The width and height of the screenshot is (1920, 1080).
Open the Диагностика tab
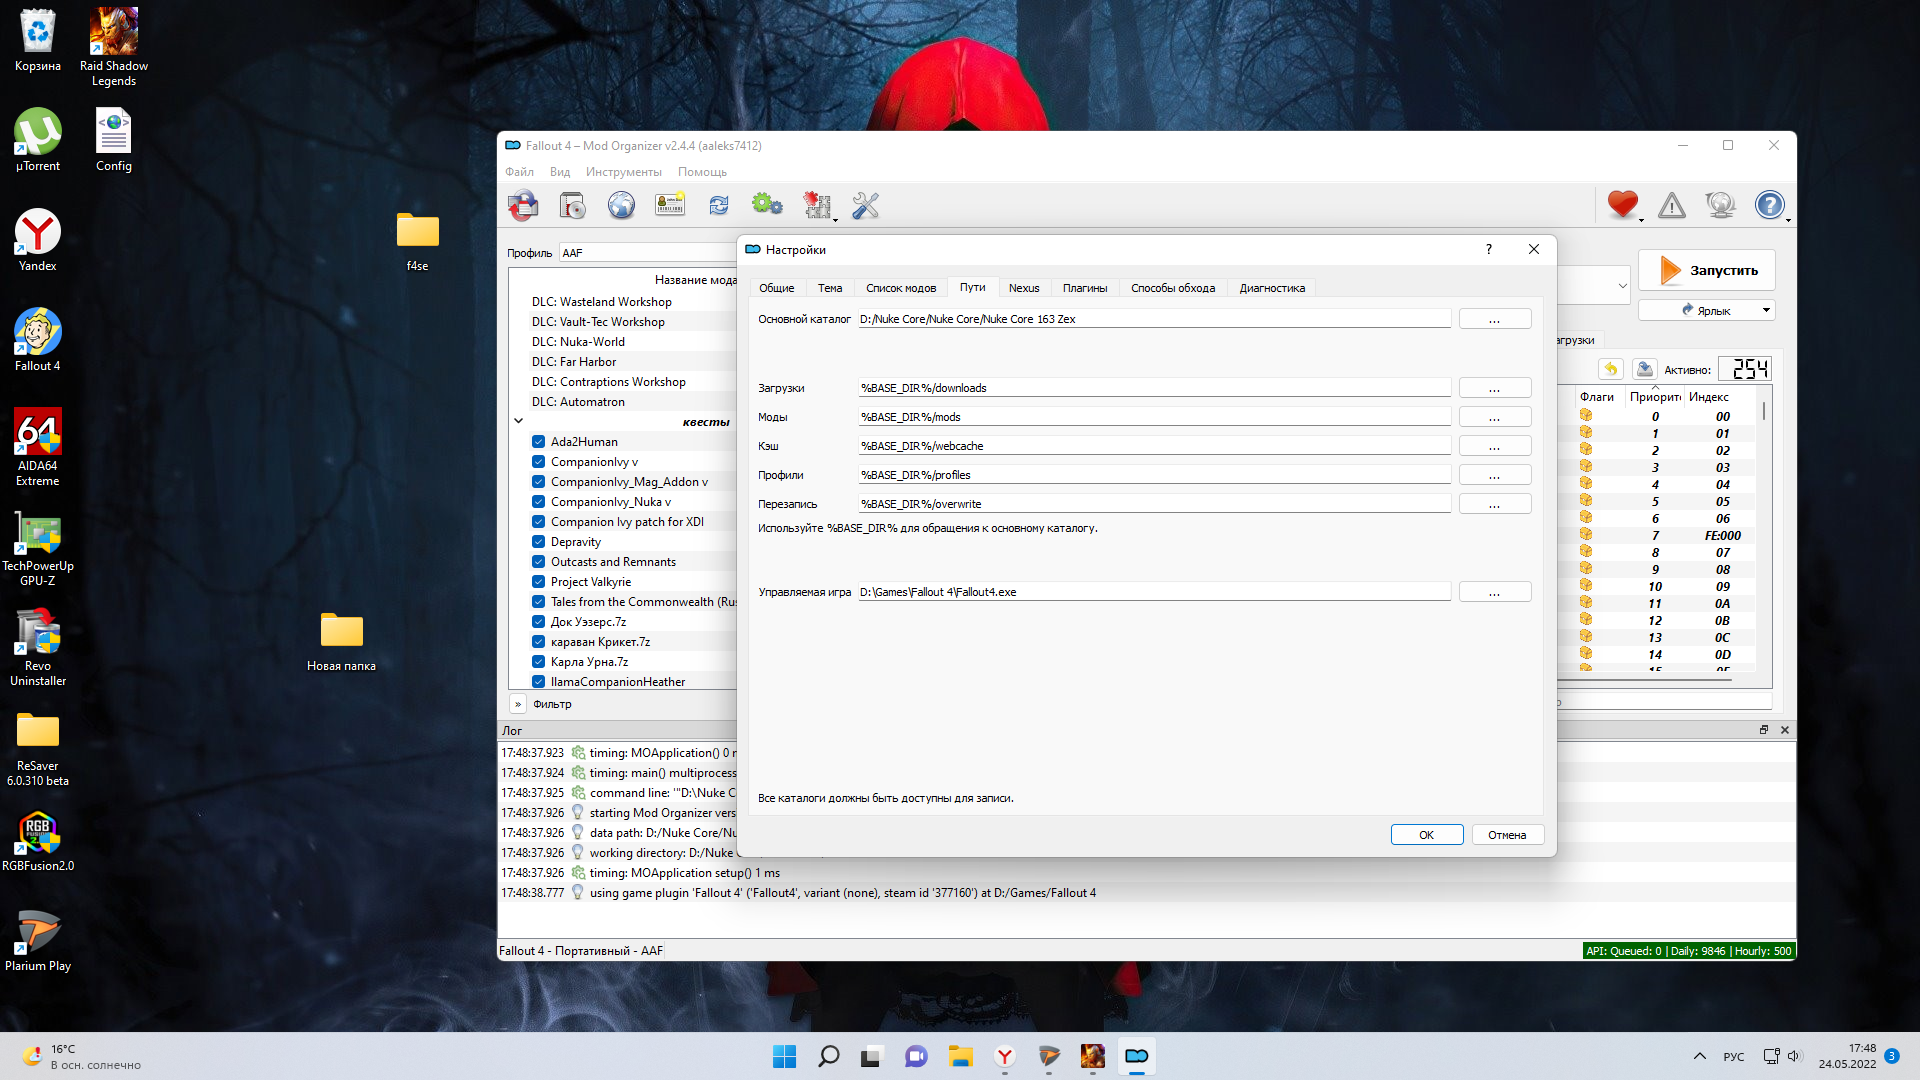click(1271, 288)
